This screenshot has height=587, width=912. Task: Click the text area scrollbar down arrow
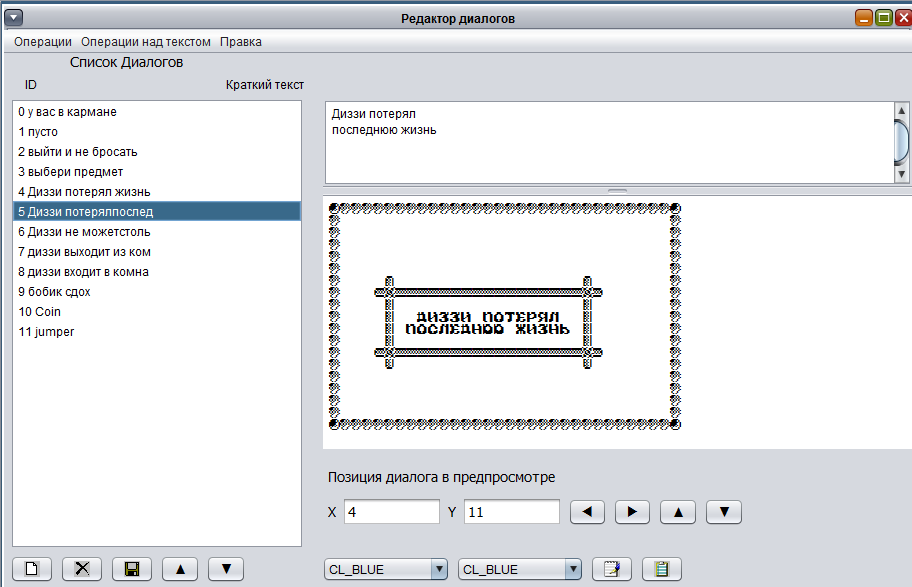pyautogui.click(x=902, y=174)
